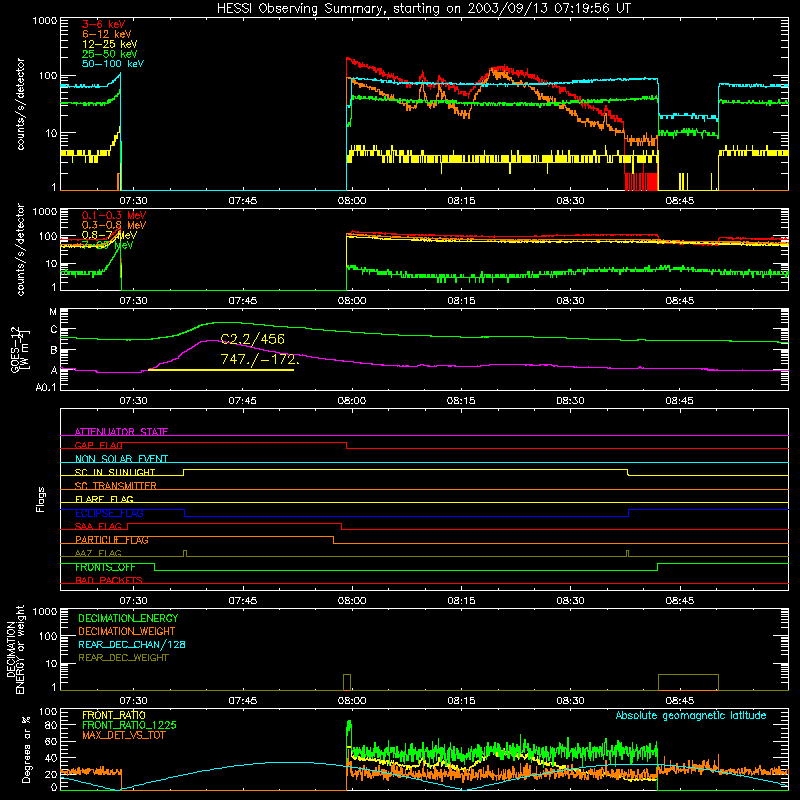Viewport: 800px width, 800px height.
Task: Click the 747./-172. position annotation
Action: pos(259,359)
